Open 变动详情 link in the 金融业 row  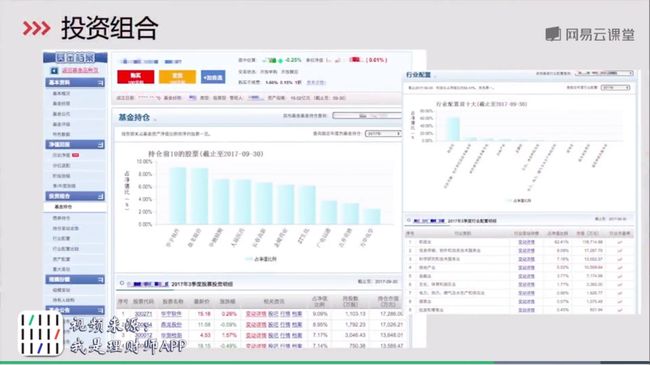coord(526,276)
